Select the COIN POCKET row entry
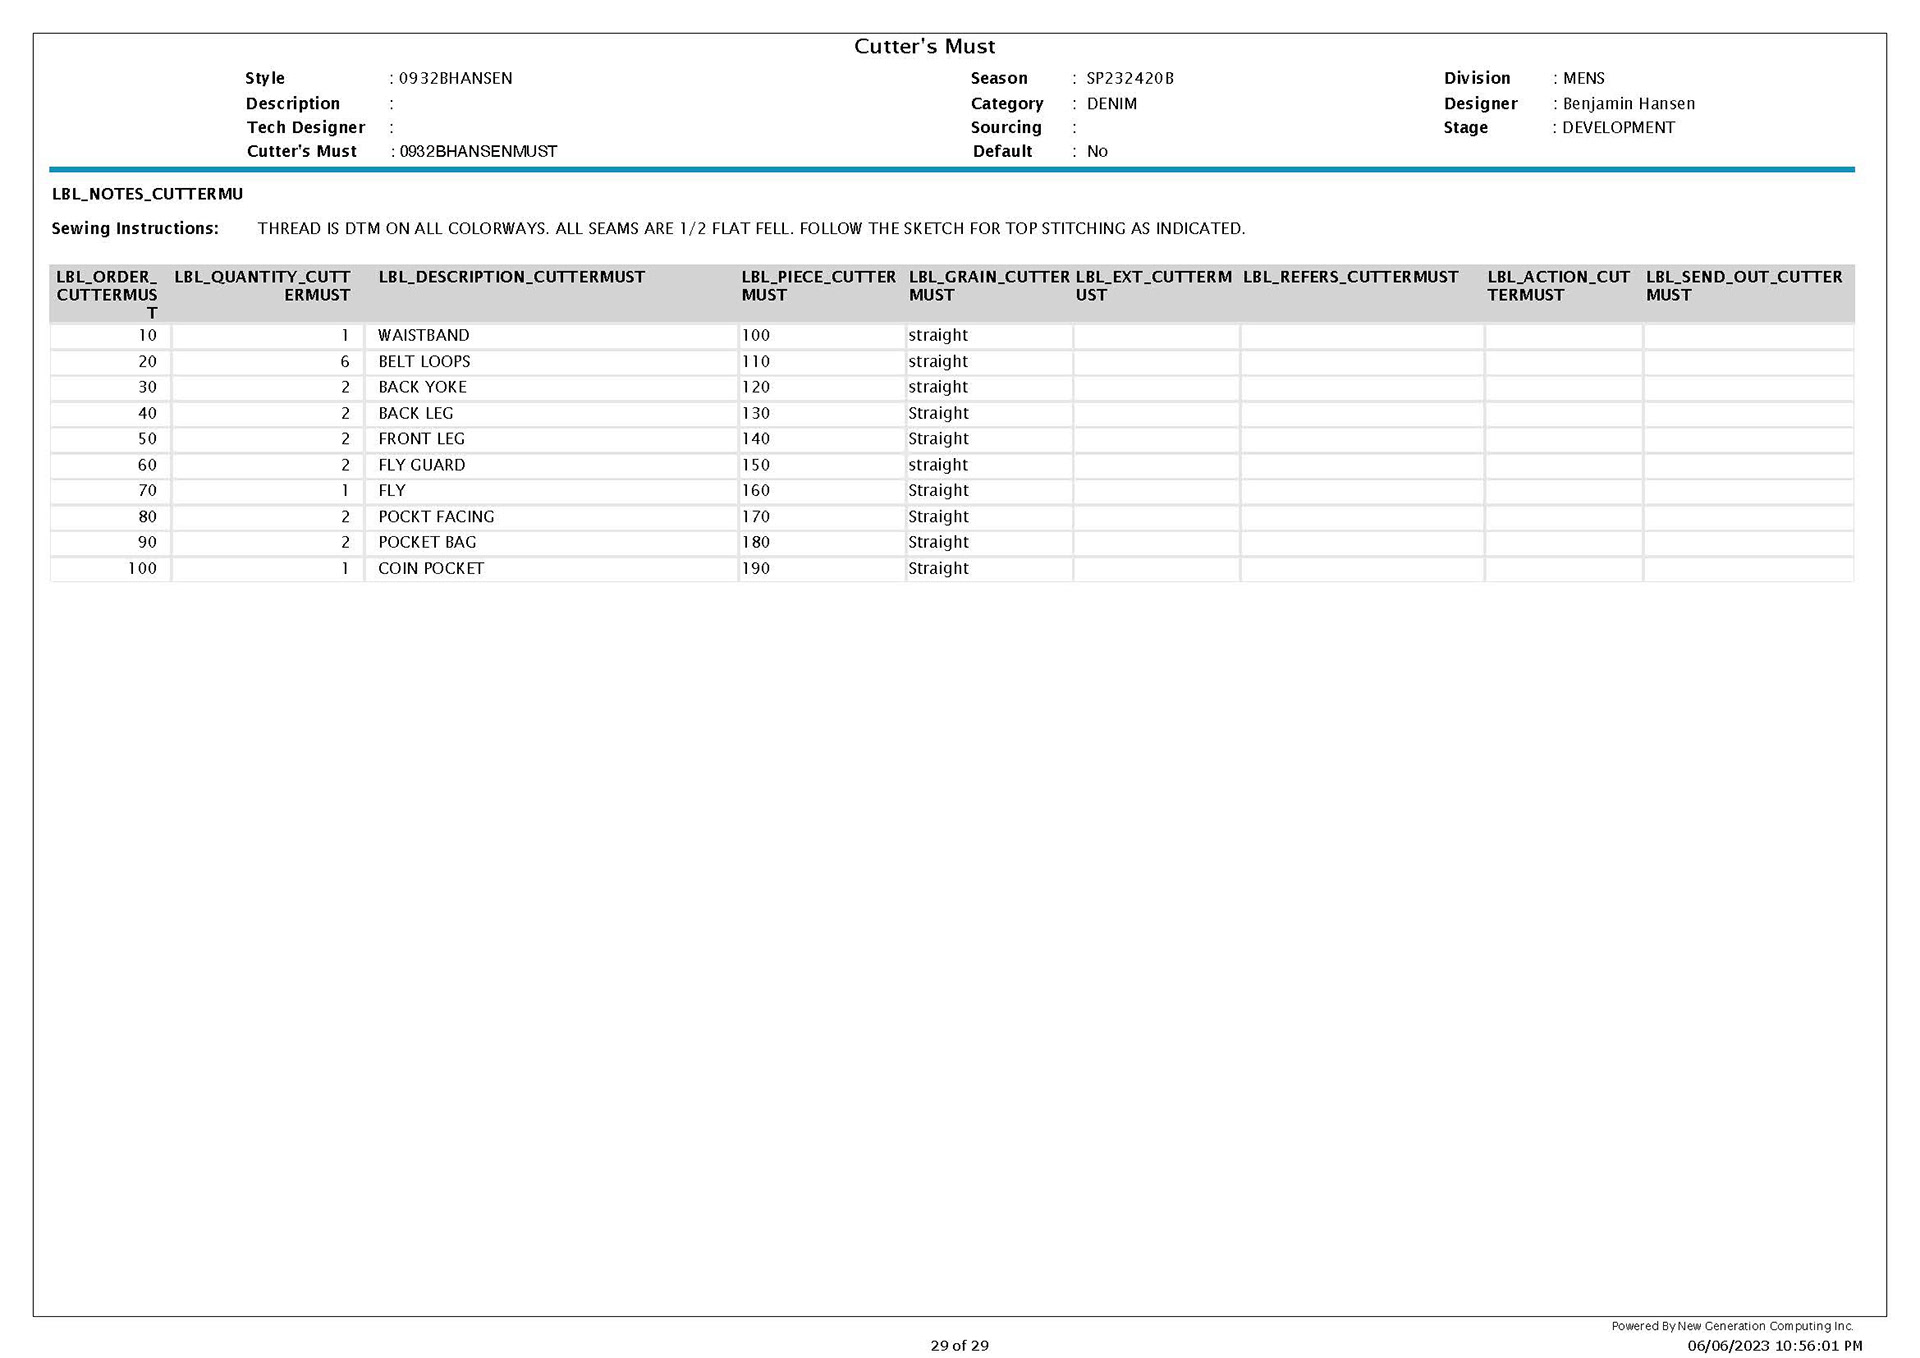 tap(431, 568)
